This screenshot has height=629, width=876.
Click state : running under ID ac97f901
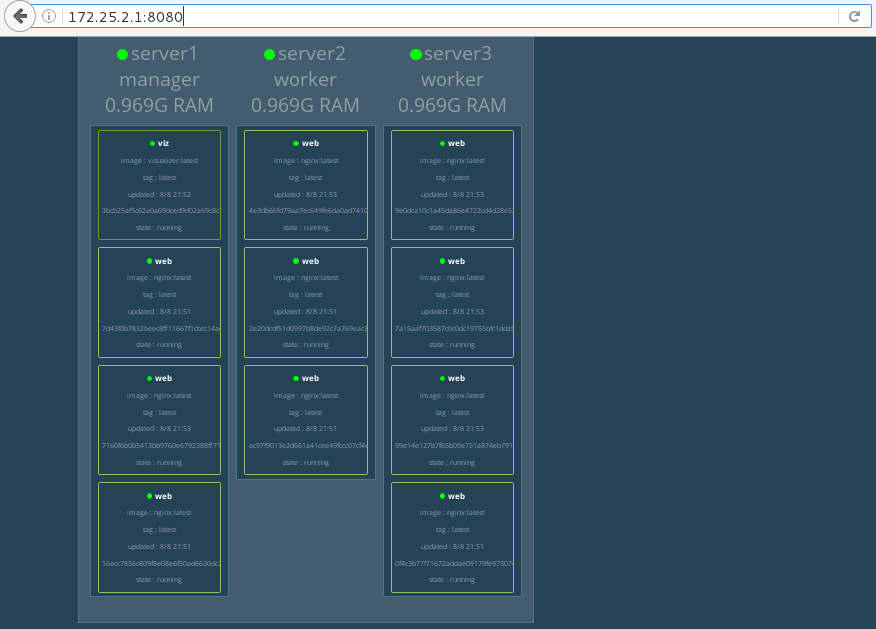point(306,463)
